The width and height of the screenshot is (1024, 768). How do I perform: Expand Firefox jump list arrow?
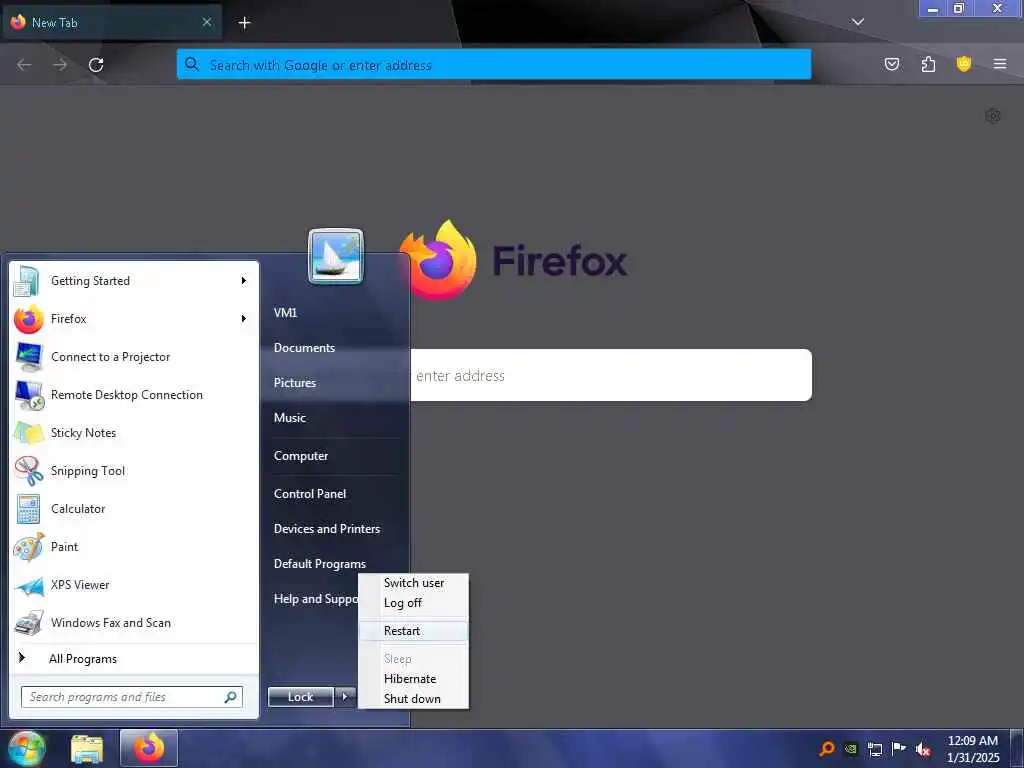point(244,319)
